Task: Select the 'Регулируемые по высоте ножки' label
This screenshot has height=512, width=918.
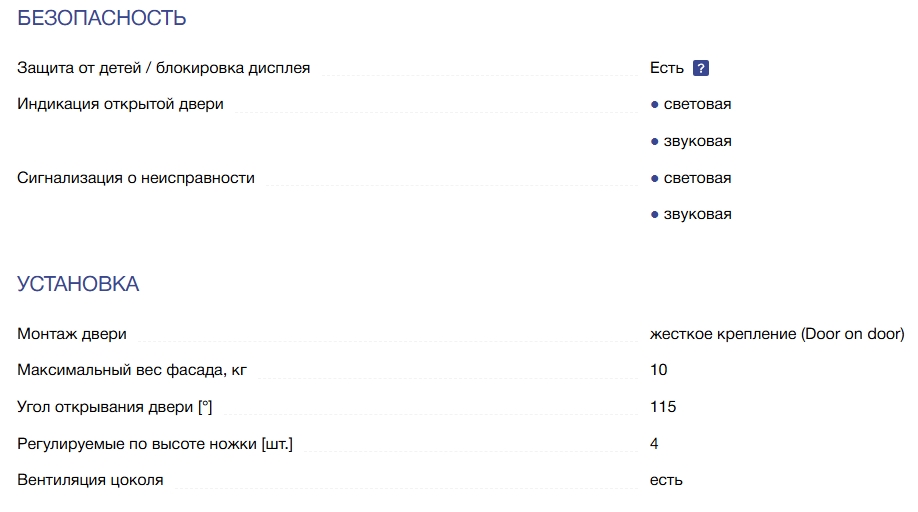Action: [x=155, y=443]
